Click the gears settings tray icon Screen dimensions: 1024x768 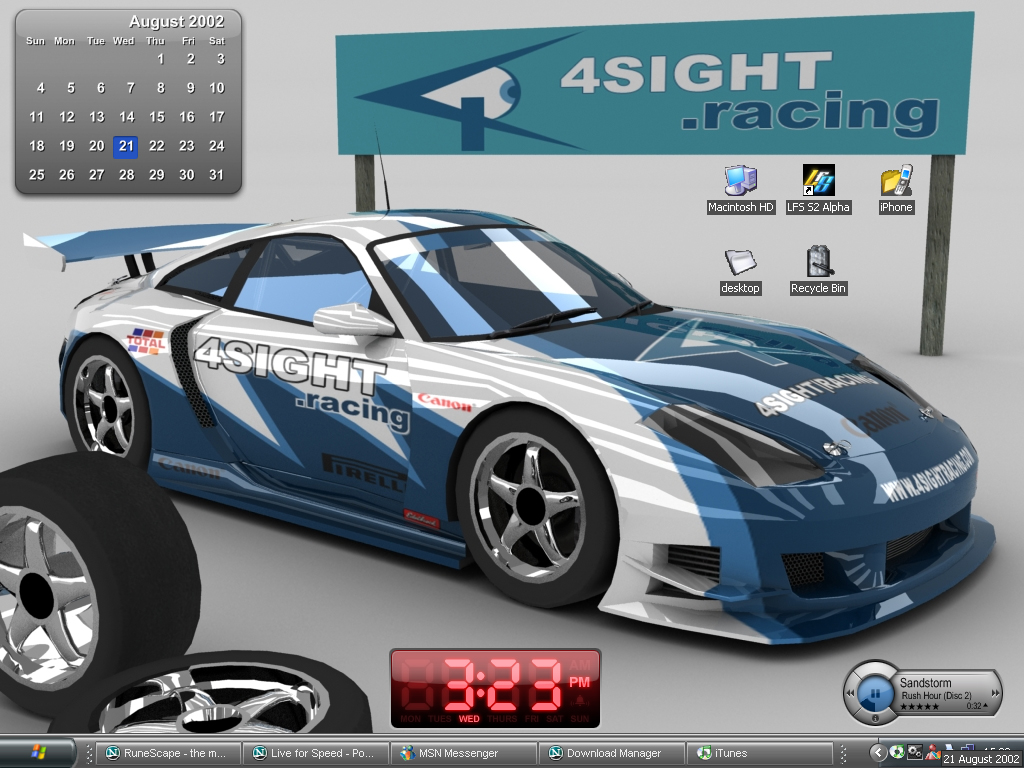[915, 752]
